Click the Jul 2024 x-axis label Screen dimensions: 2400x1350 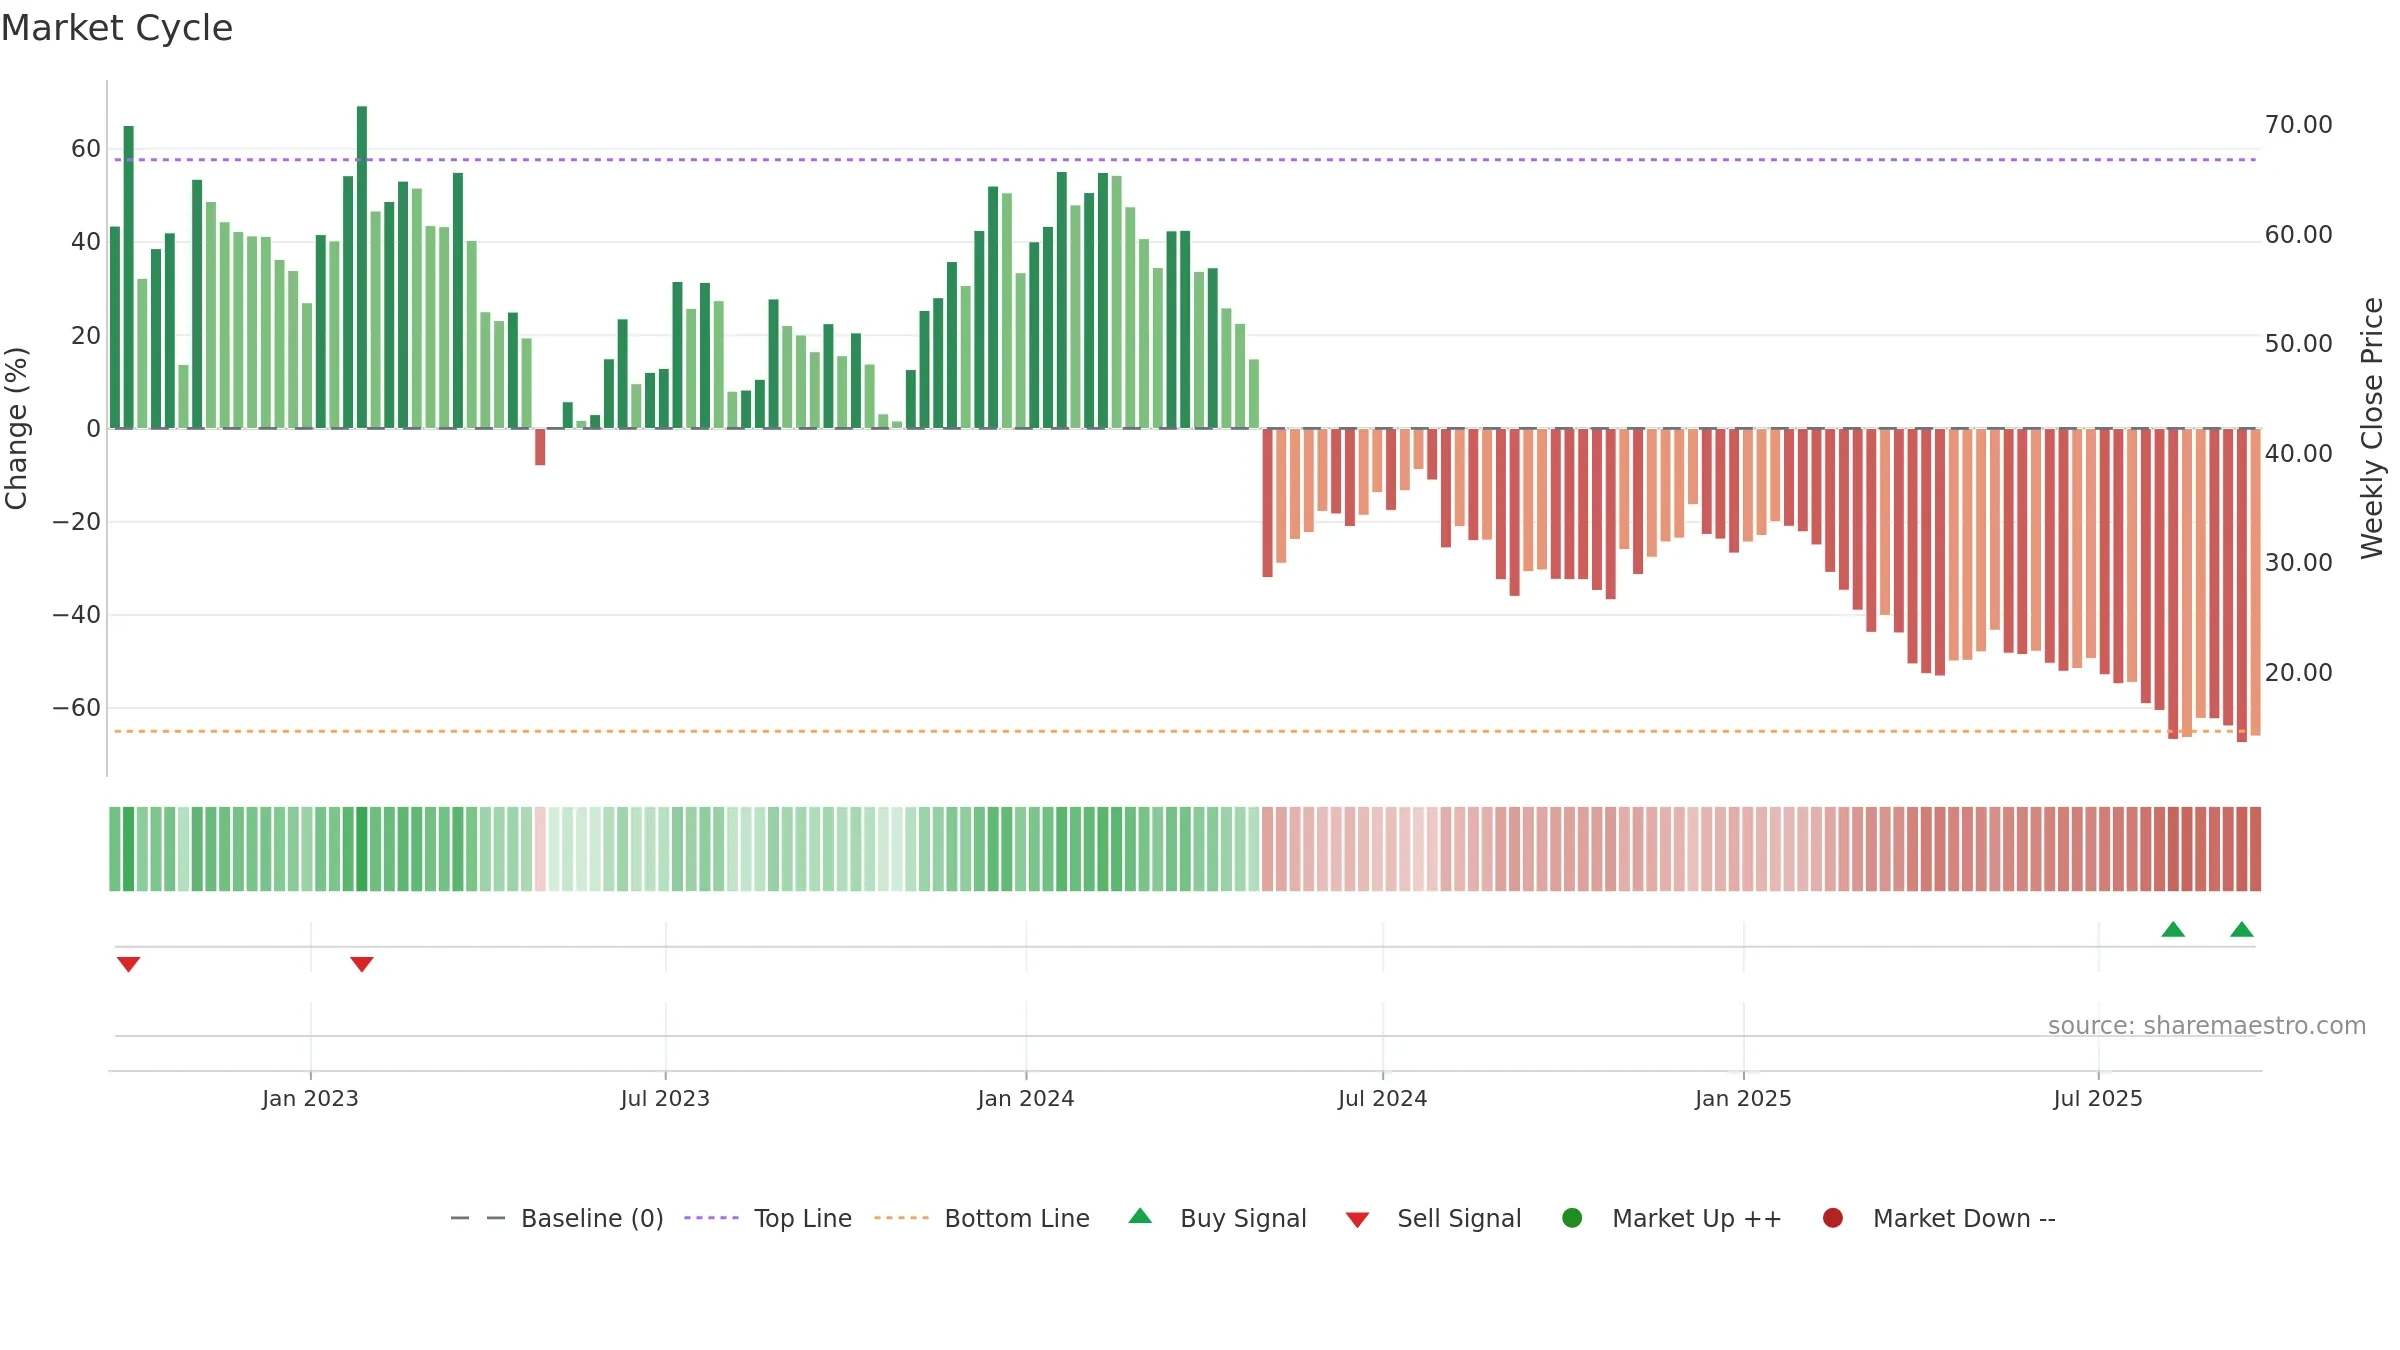[x=1383, y=1098]
